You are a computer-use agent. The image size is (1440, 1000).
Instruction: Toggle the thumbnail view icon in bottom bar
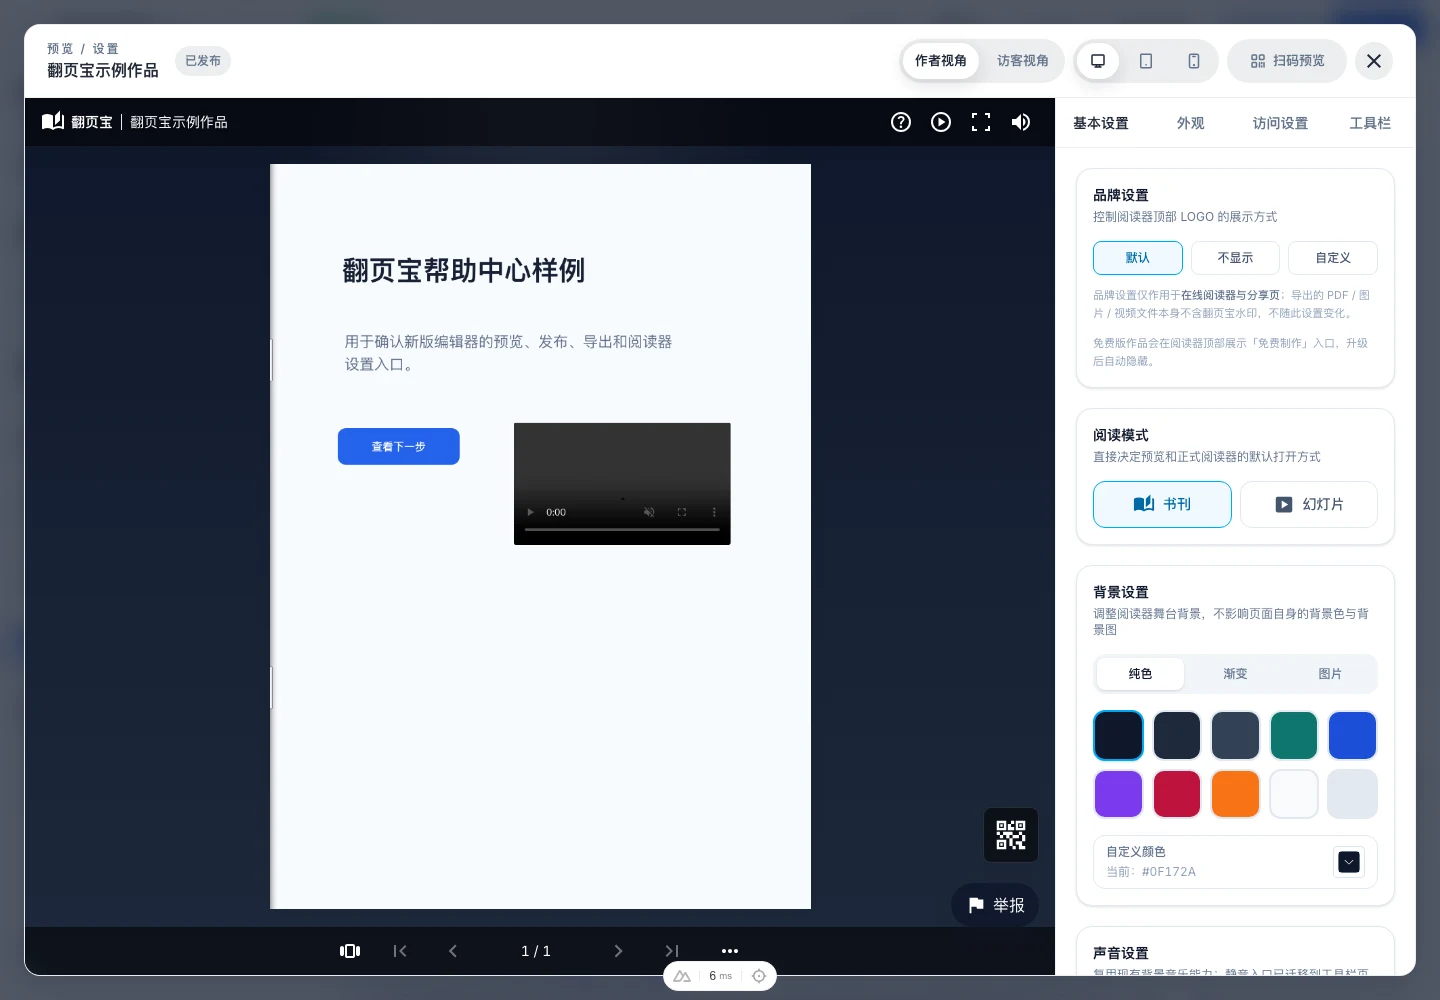pyautogui.click(x=350, y=951)
